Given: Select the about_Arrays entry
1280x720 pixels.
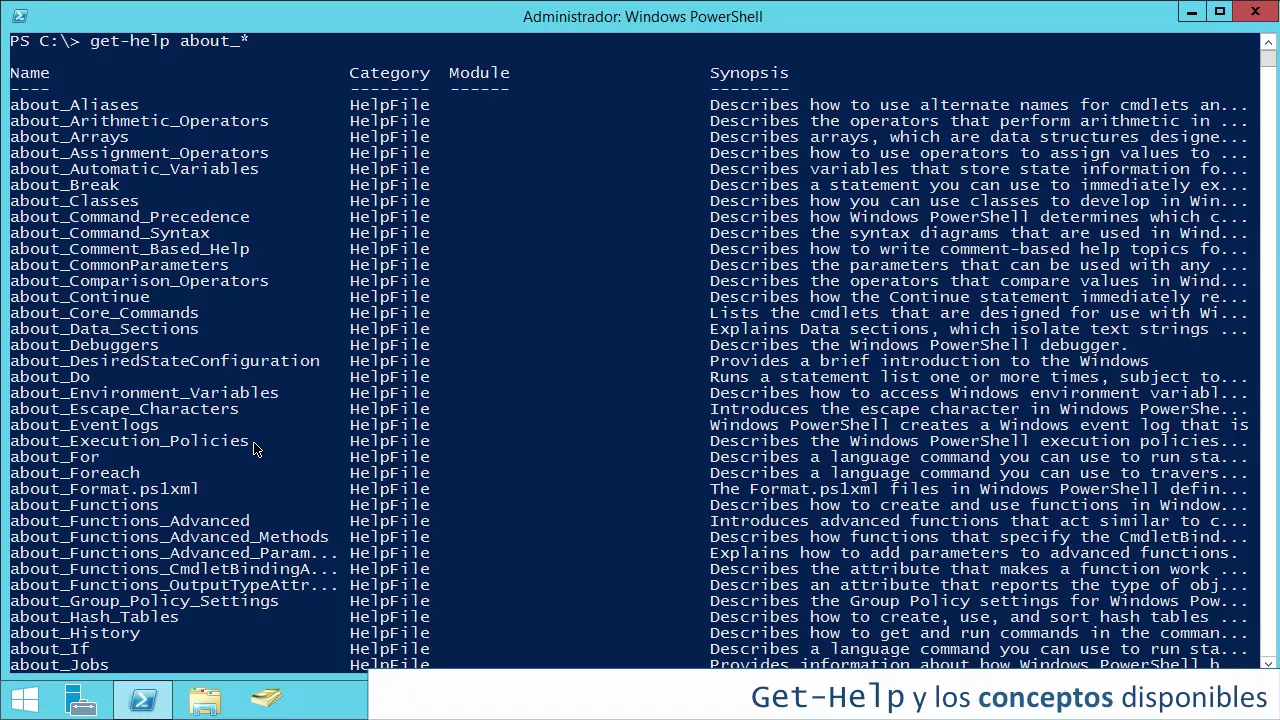Looking at the screenshot, I should tap(69, 137).
